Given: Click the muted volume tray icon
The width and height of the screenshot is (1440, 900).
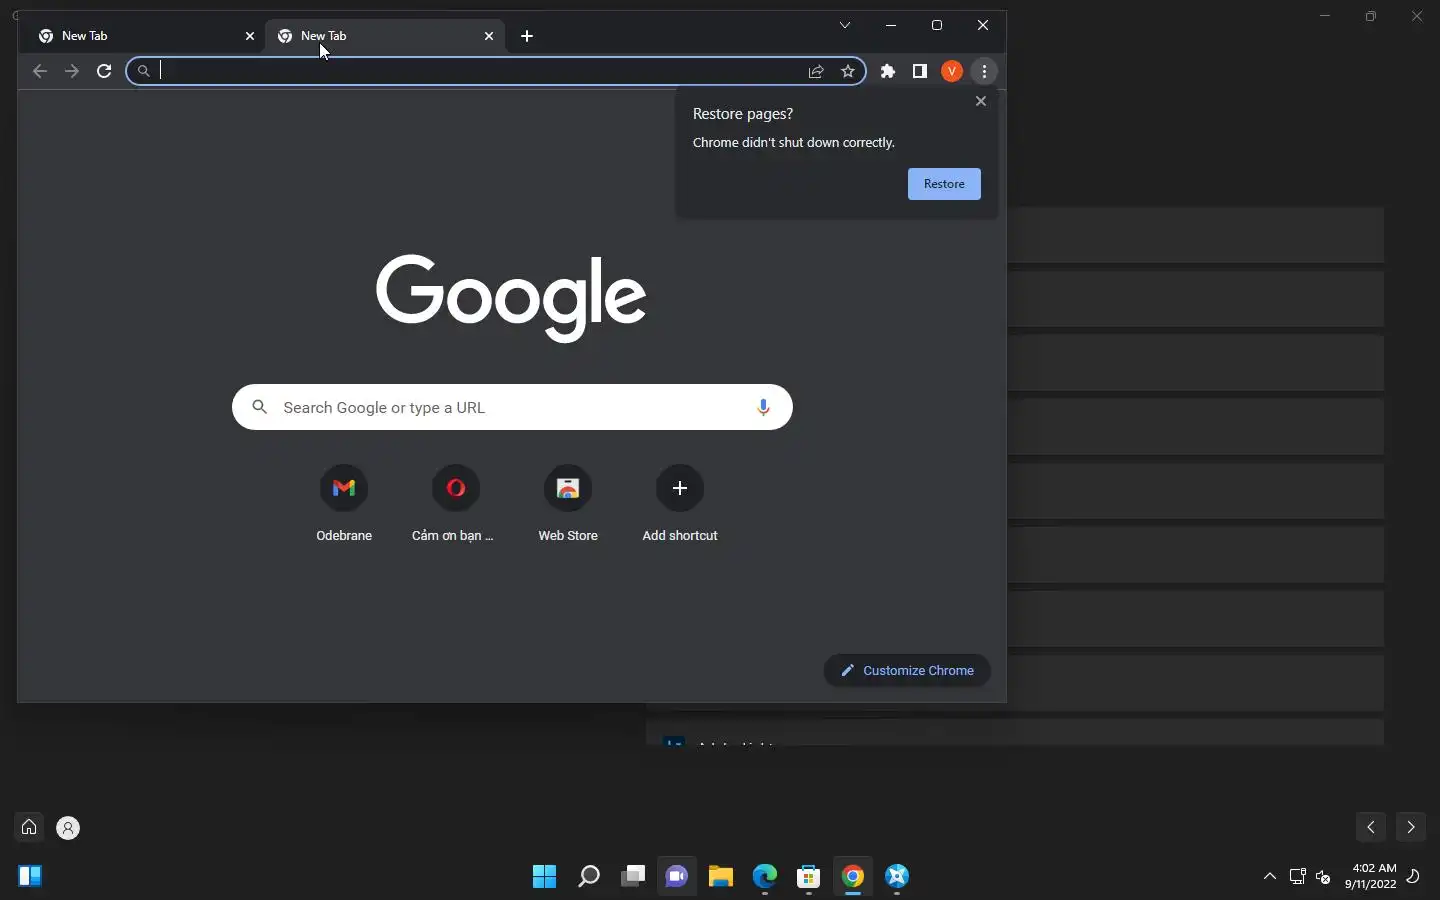Looking at the screenshot, I should point(1324,877).
